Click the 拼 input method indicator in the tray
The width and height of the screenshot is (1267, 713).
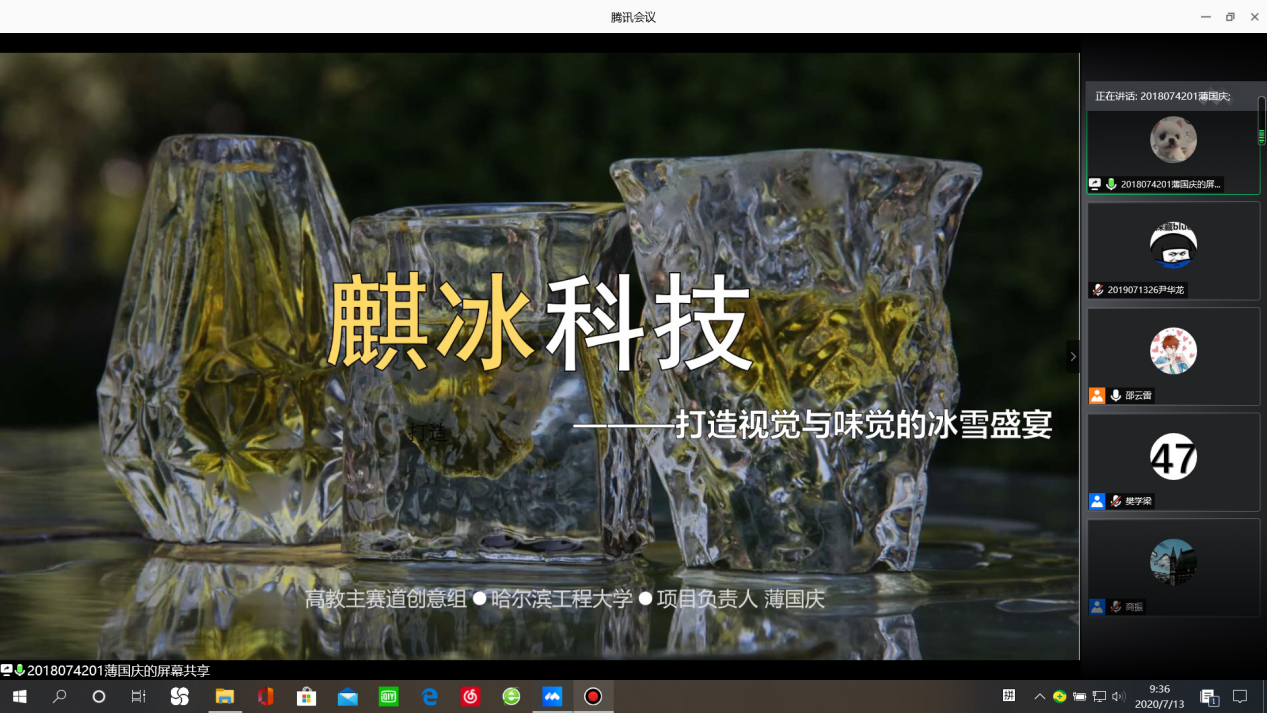1009,696
